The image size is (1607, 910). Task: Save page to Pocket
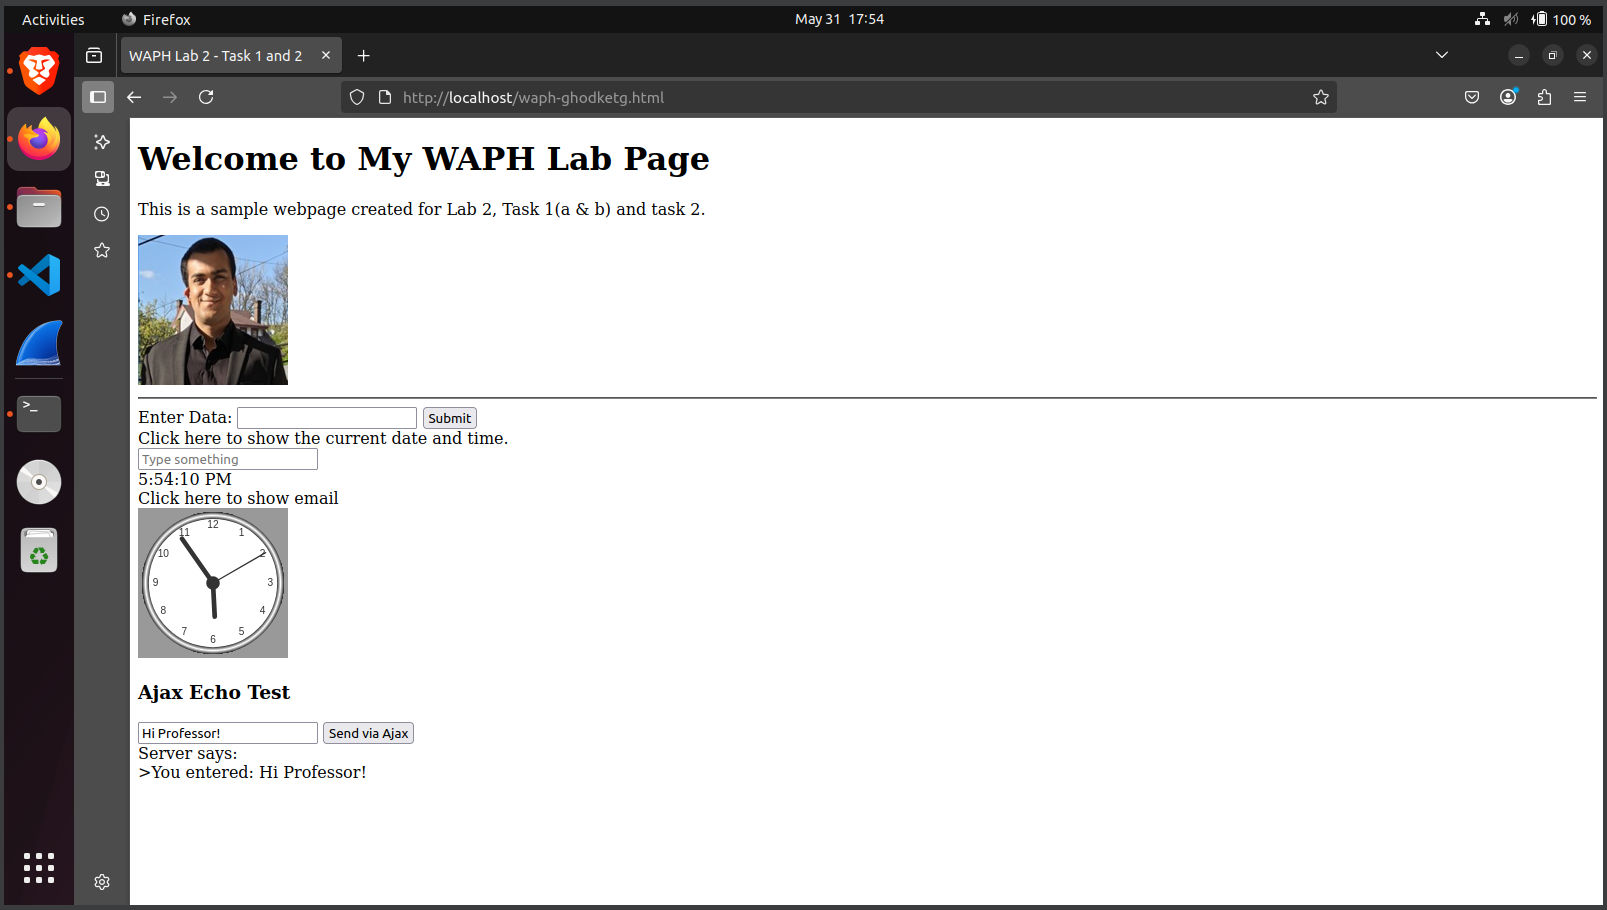1472,97
